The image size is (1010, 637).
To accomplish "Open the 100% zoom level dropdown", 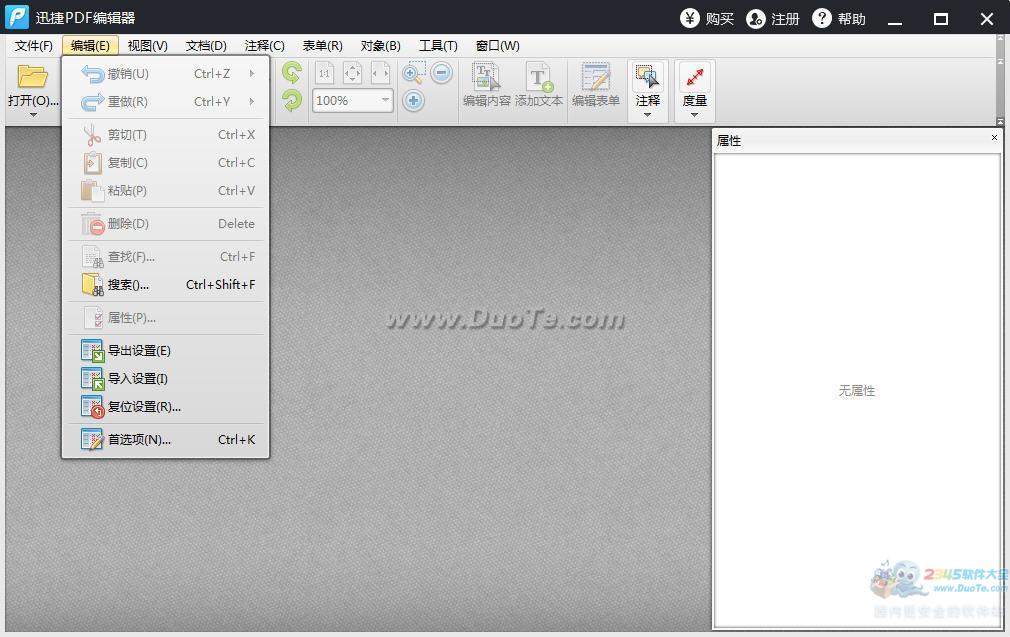I will [x=385, y=100].
